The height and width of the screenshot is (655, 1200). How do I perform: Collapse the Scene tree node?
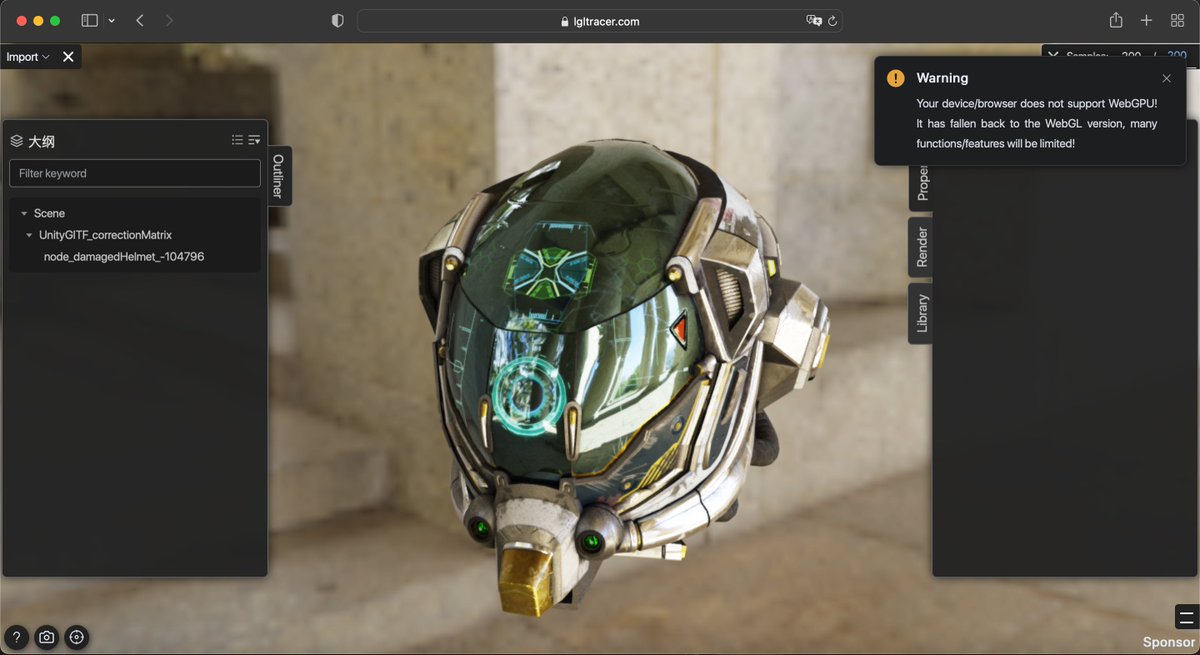pyautogui.click(x=24, y=214)
